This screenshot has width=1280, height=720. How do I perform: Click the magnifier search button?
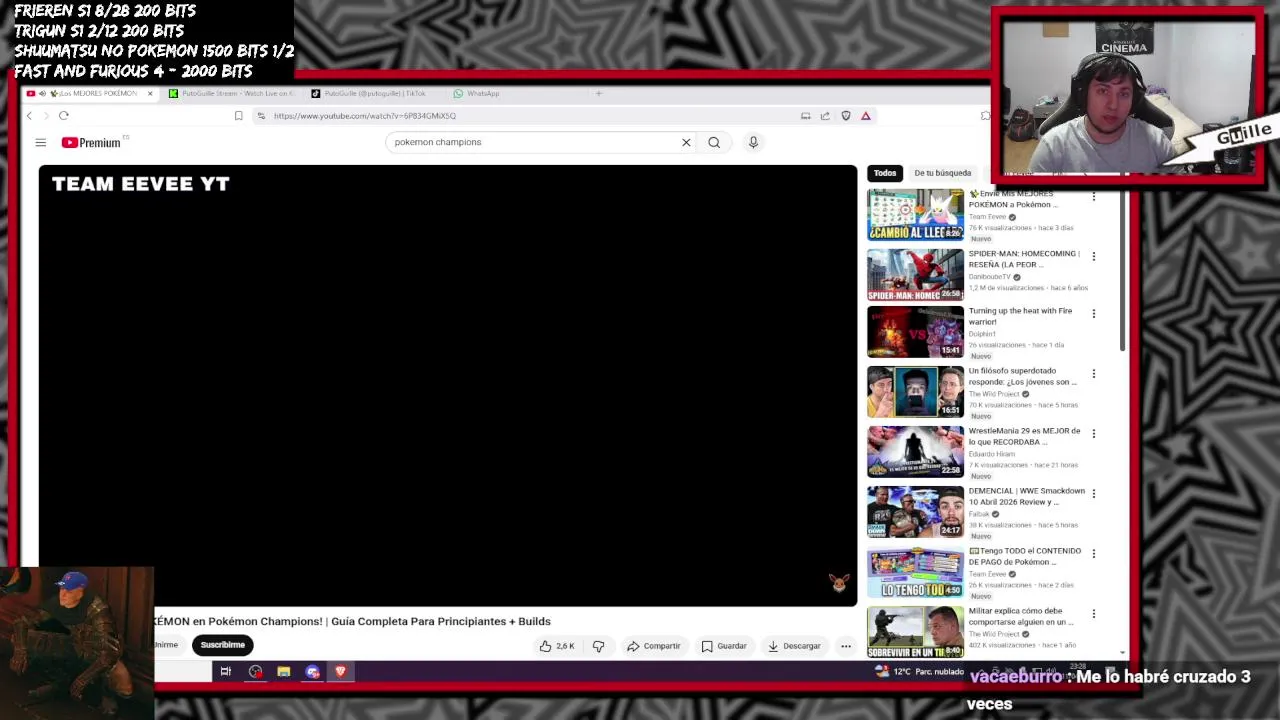(x=714, y=142)
